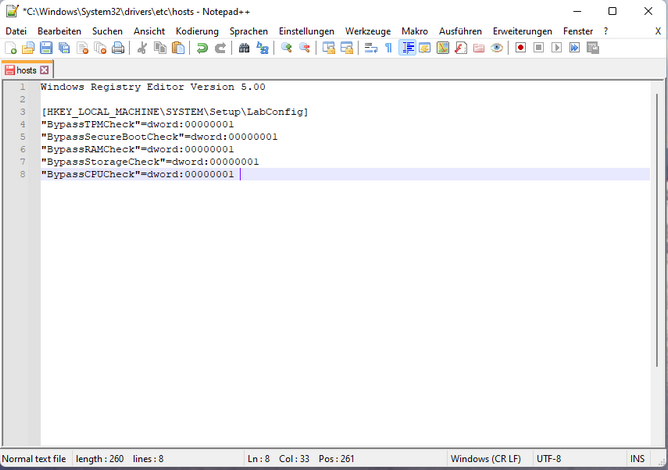The height and width of the screenshot is (470, 668).
Task: Click line 3 with HKEY_LOCAL_MACHINE text
Action: point(175,112)
